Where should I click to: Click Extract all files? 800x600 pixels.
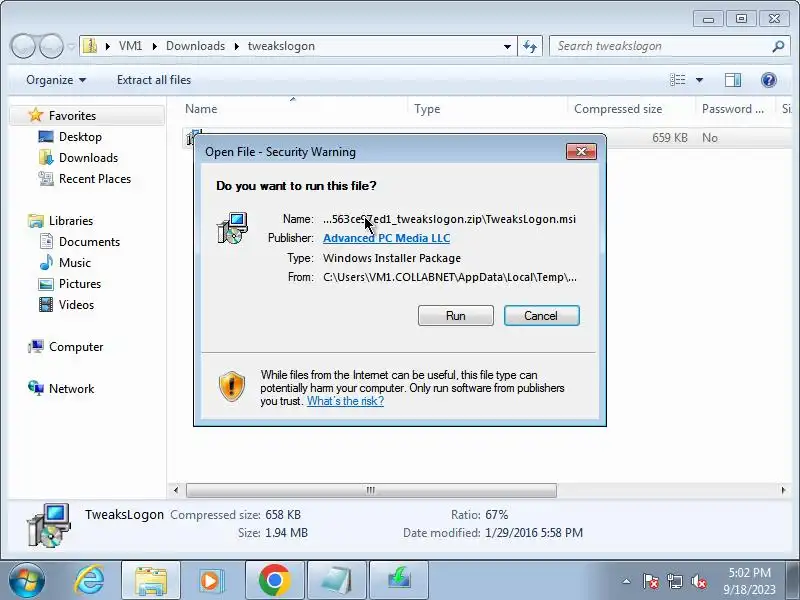154,80
